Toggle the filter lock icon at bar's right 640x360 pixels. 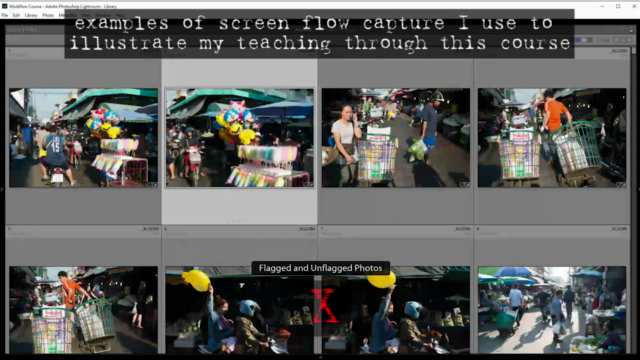tap(631, 30)
